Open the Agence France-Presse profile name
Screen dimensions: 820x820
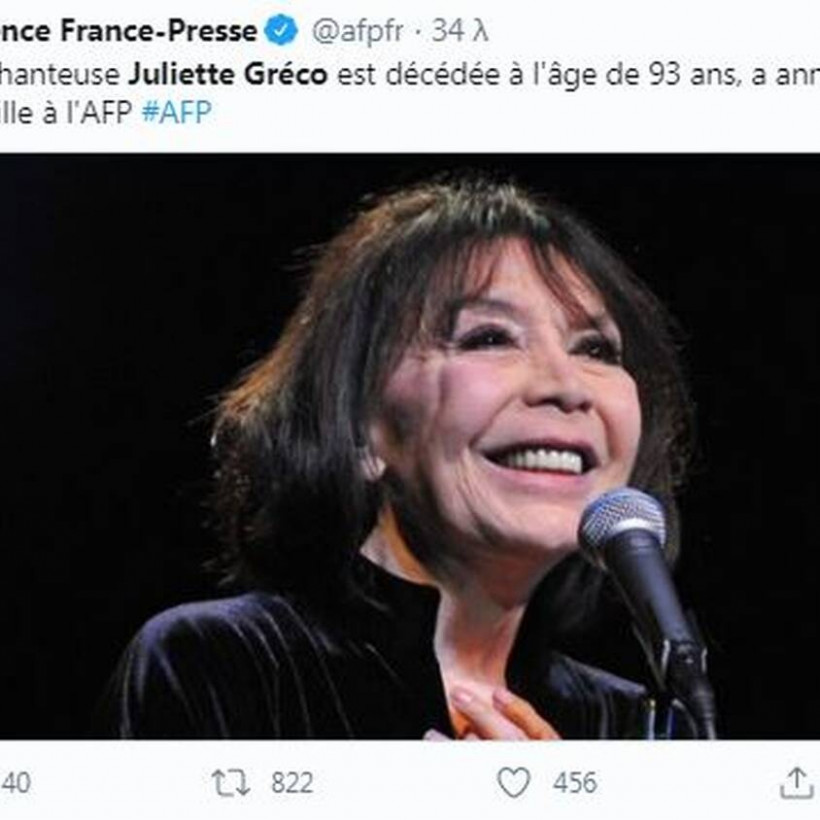128,31
